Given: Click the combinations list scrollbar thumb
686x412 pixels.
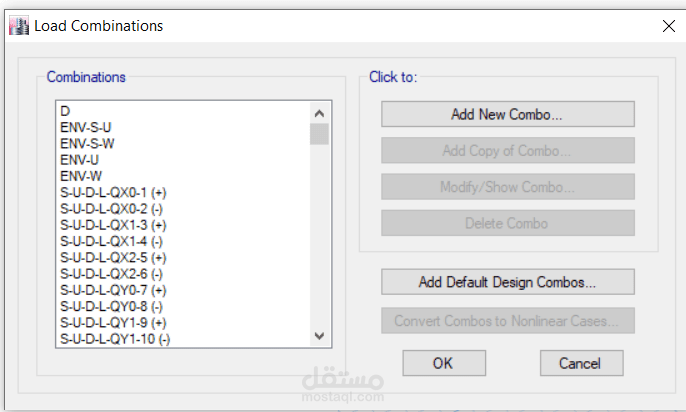Looking at the screenshot, I should pyautogui.click(x=319, y=134).
